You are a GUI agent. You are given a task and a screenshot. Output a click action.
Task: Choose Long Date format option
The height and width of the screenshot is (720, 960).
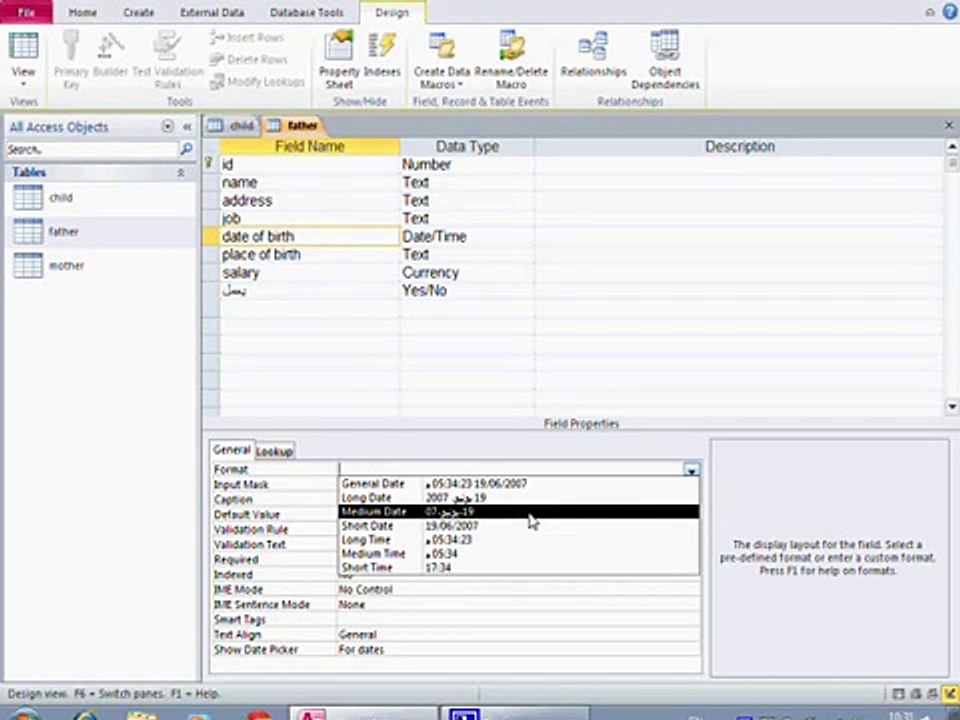click(x=519, y=498)
